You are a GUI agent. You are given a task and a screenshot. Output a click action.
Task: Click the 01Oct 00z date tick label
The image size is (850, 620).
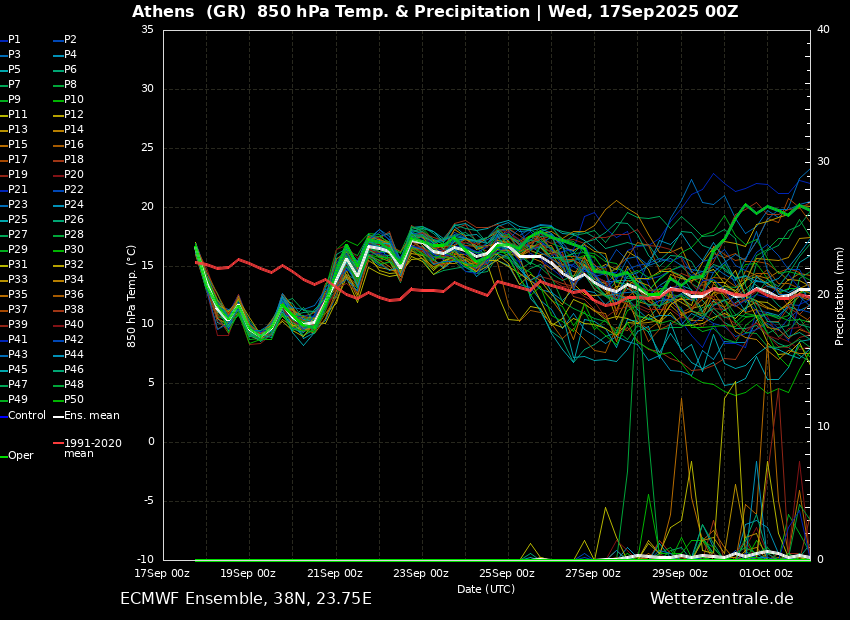(x=766, y=573)
